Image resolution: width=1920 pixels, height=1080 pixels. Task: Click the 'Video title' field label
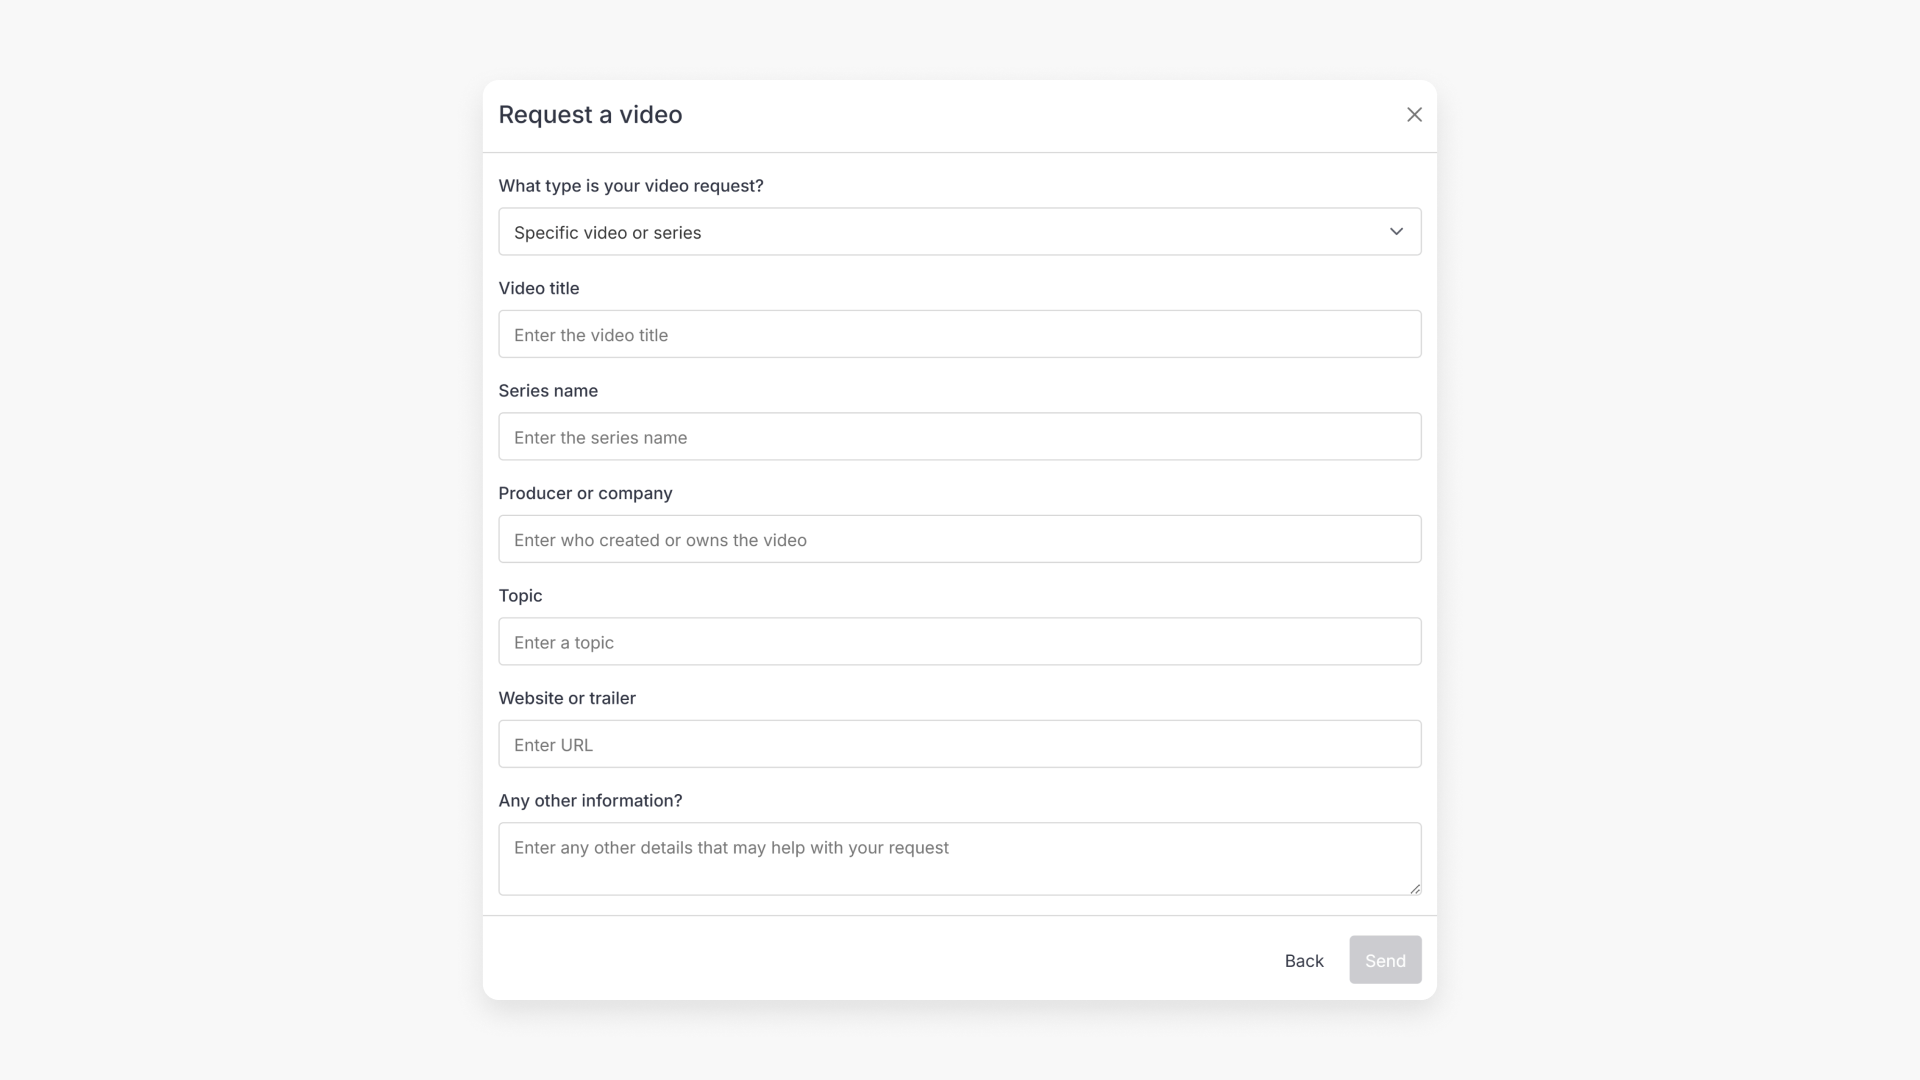tap(538, 288)
